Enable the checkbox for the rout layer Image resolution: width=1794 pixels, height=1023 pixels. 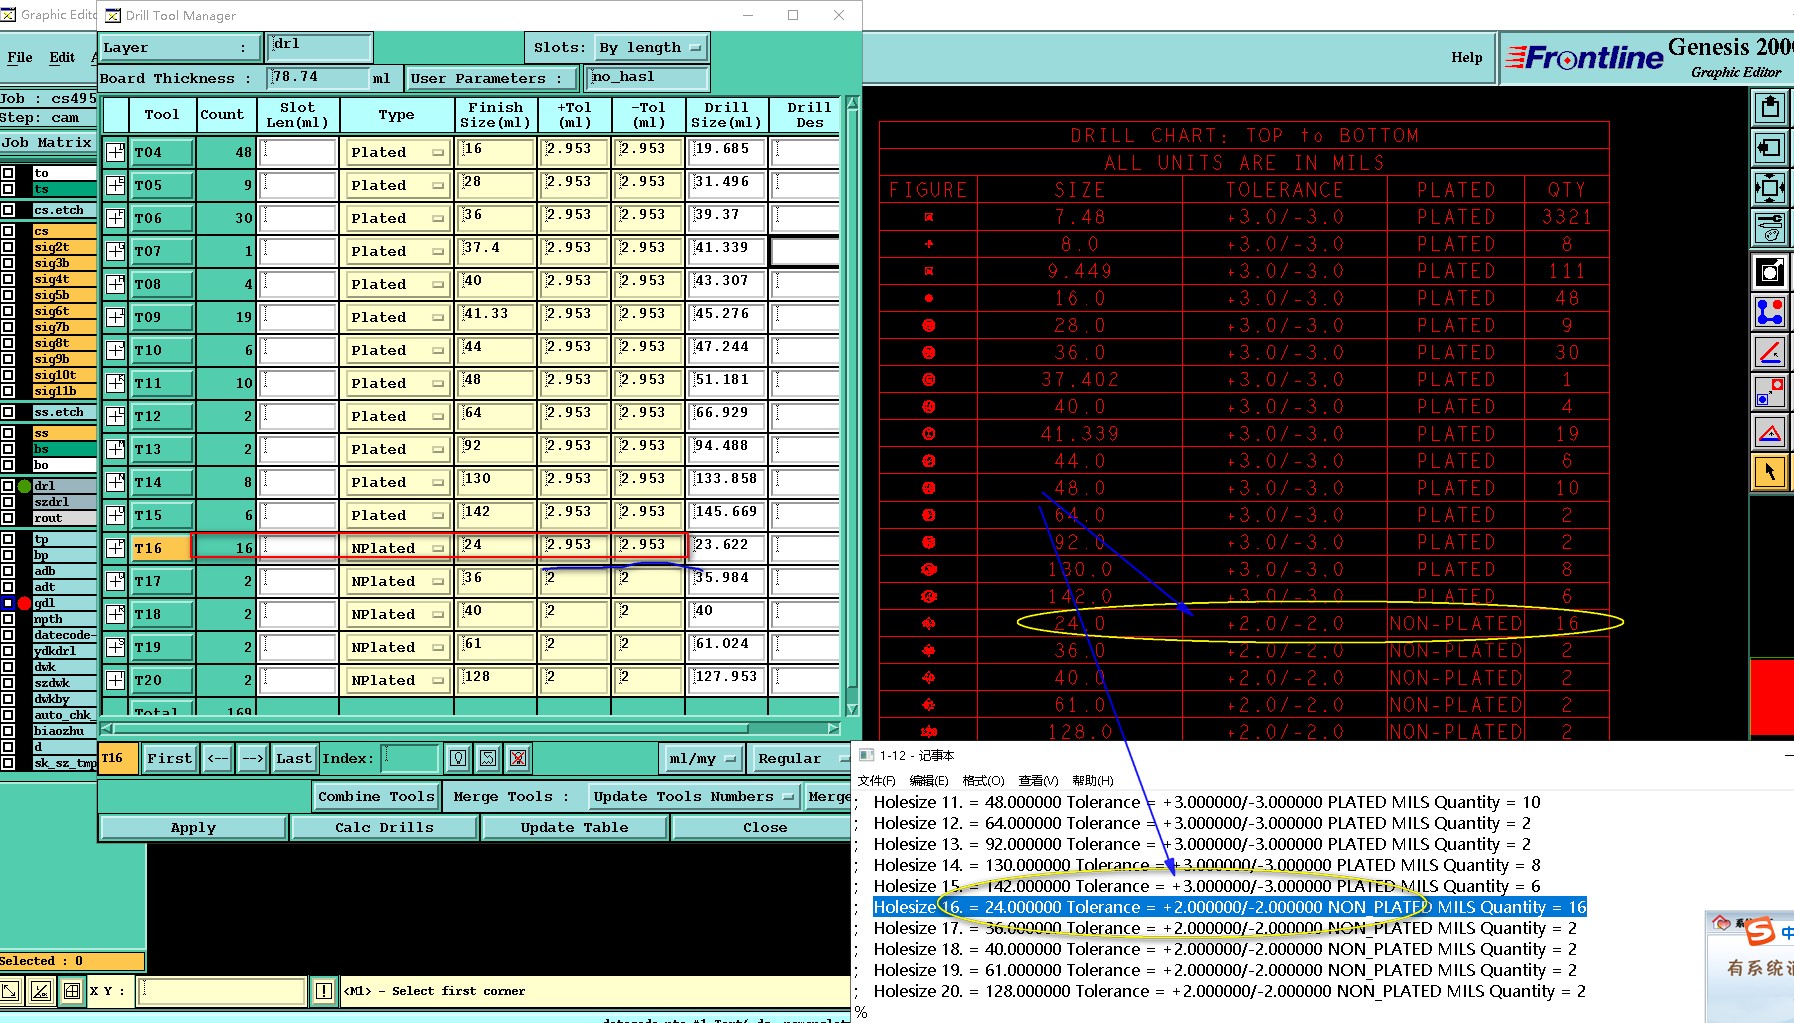pos(8,518)
